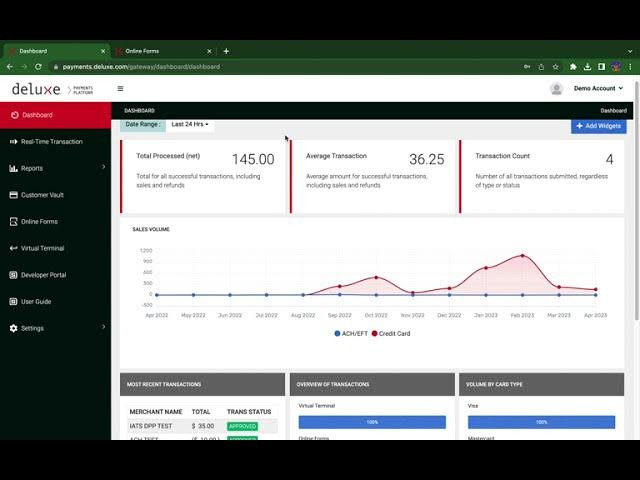Click the Oct 2022 Credit Card data point
The image size is (640, 480).
[376, 278]
